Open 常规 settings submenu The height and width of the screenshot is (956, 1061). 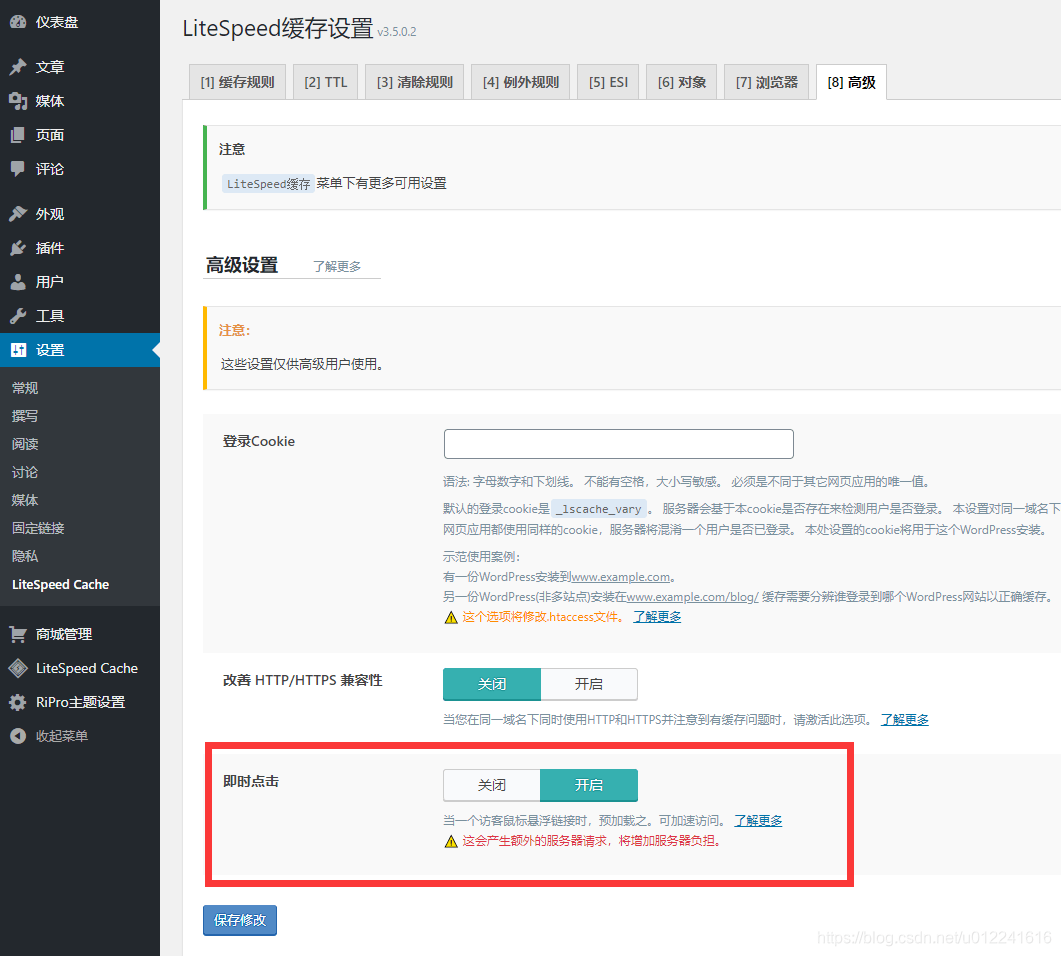25,388
